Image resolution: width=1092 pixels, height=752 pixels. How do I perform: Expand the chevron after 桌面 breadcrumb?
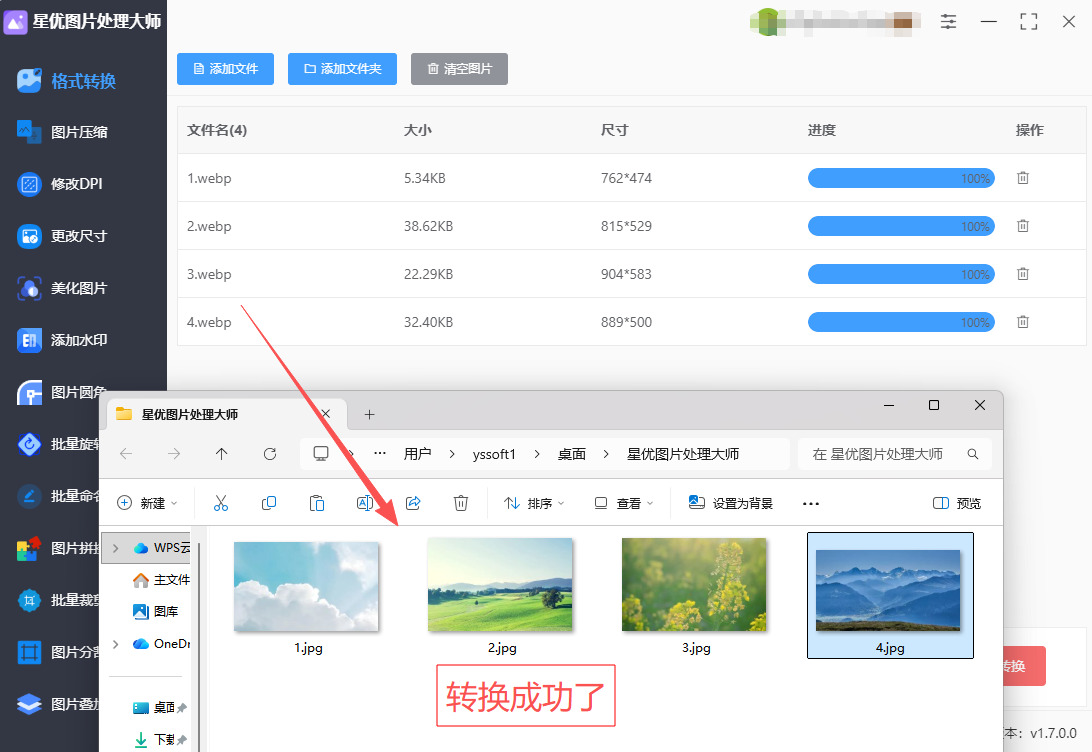coord(606,454)
